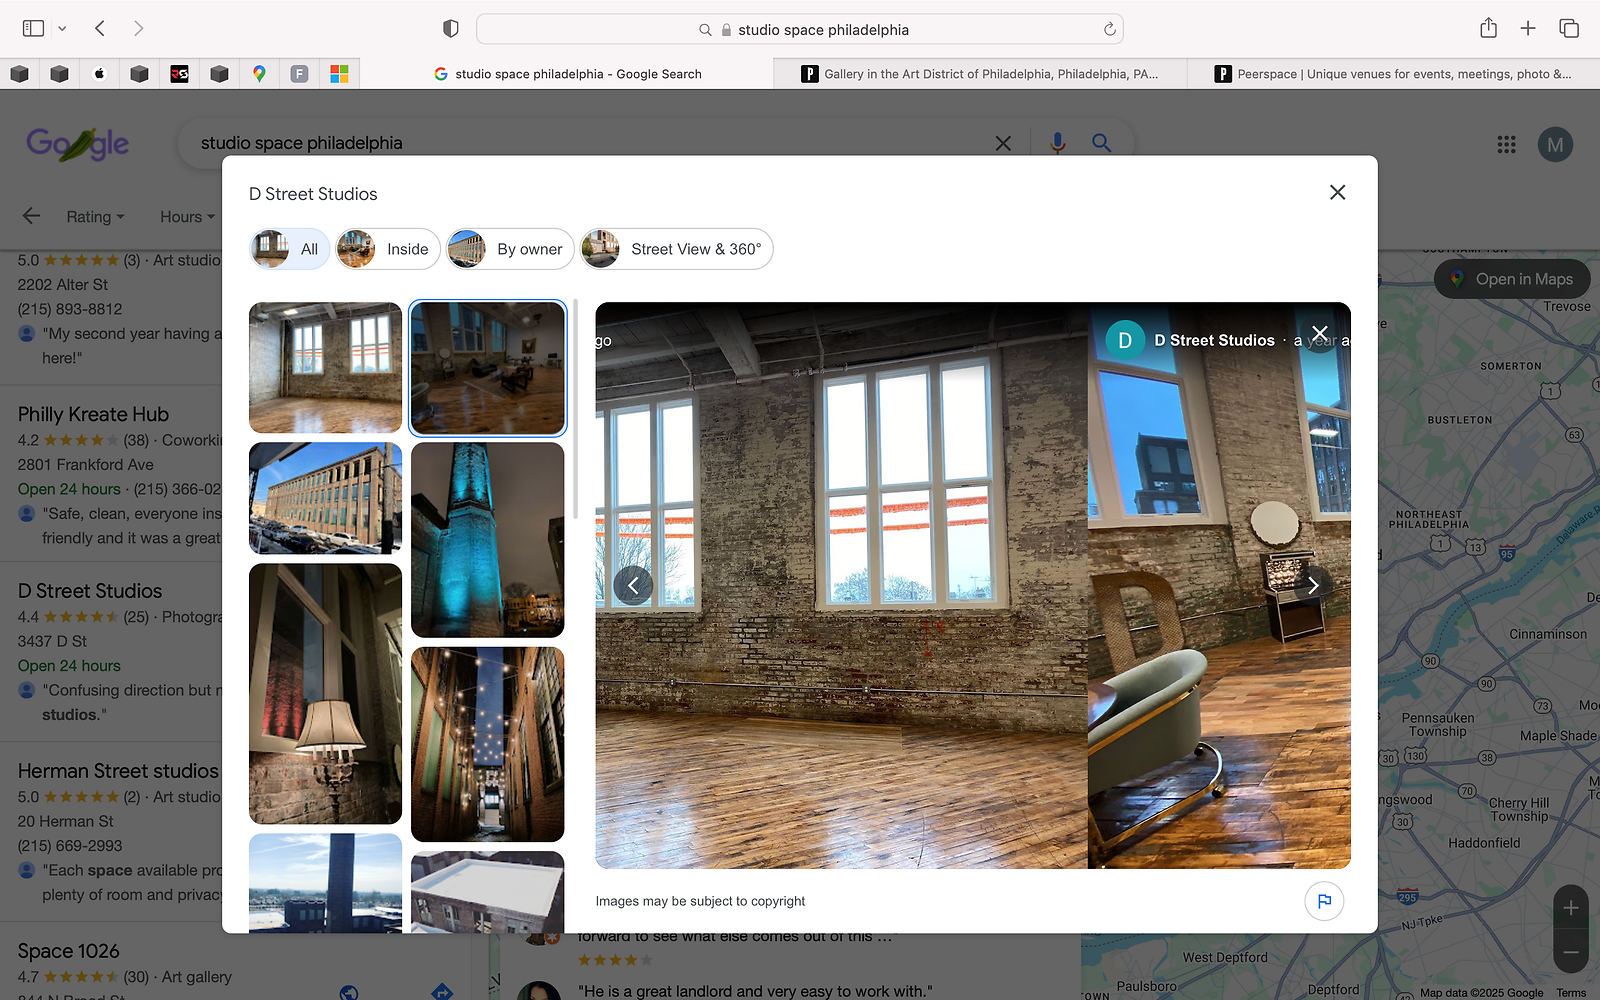Go to next photo with right arrow
Image resolution: width=1600 pixels, height=1000 pixels.
pos(1313,586)
